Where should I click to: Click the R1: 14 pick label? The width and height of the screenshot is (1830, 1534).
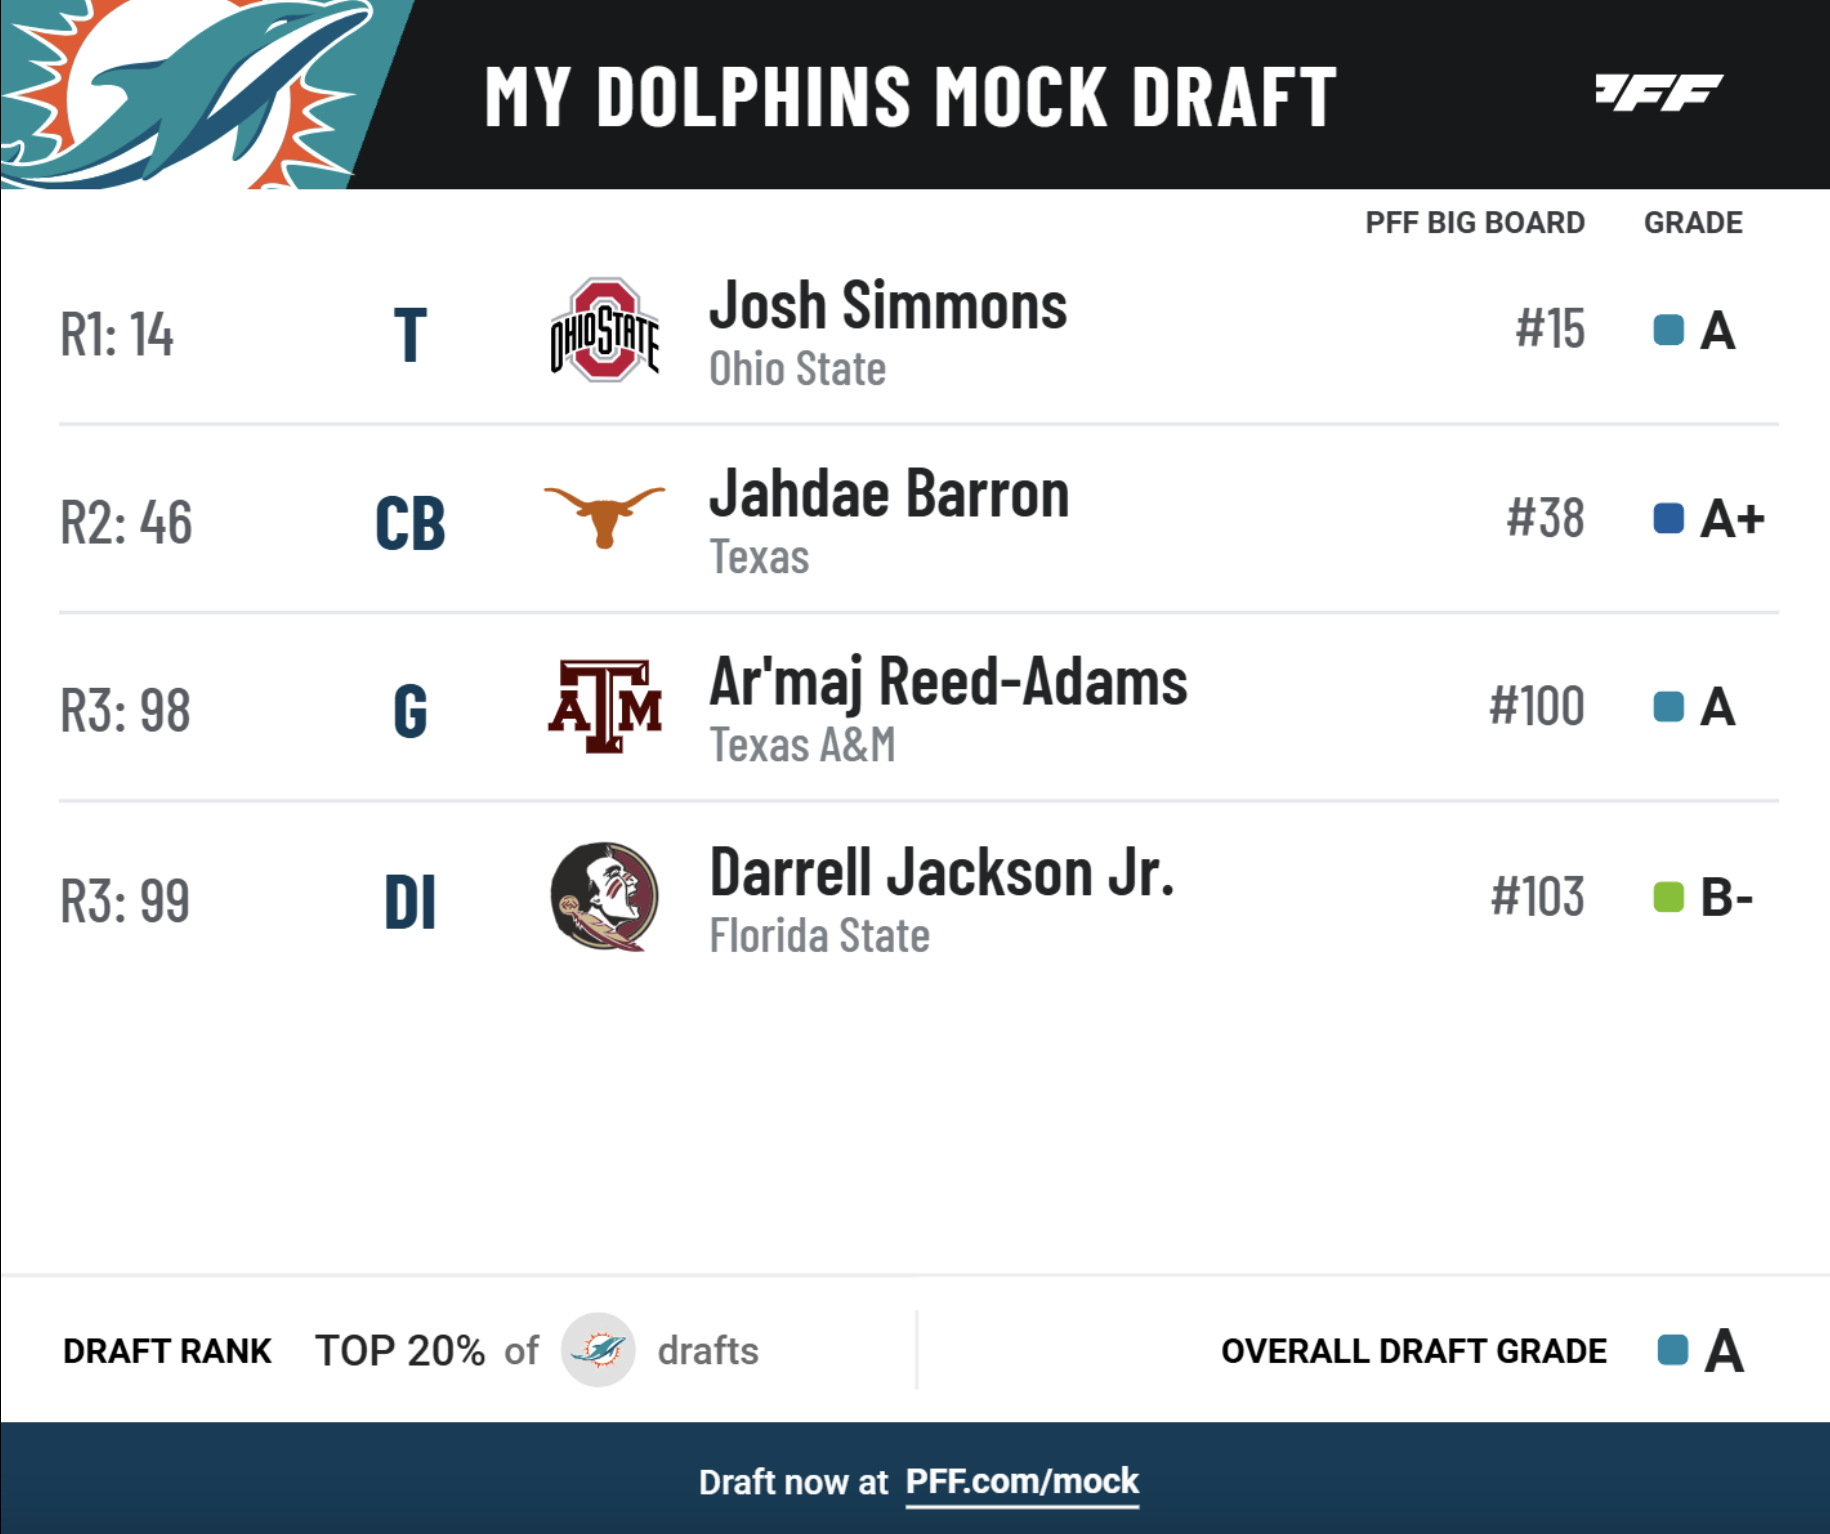117,334
